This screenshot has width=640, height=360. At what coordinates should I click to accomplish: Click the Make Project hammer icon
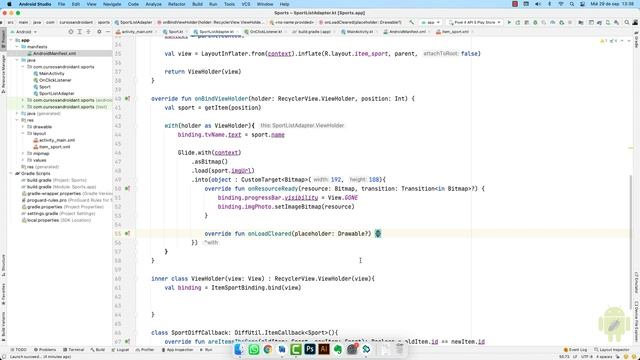(x=411, y=22)
